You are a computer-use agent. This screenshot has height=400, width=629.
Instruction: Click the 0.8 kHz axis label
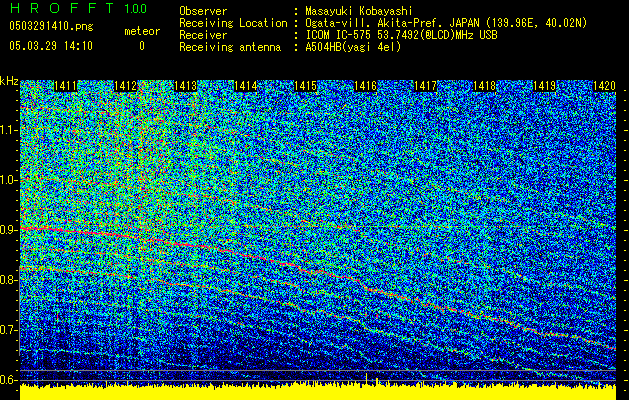click(x=9, y=280)
